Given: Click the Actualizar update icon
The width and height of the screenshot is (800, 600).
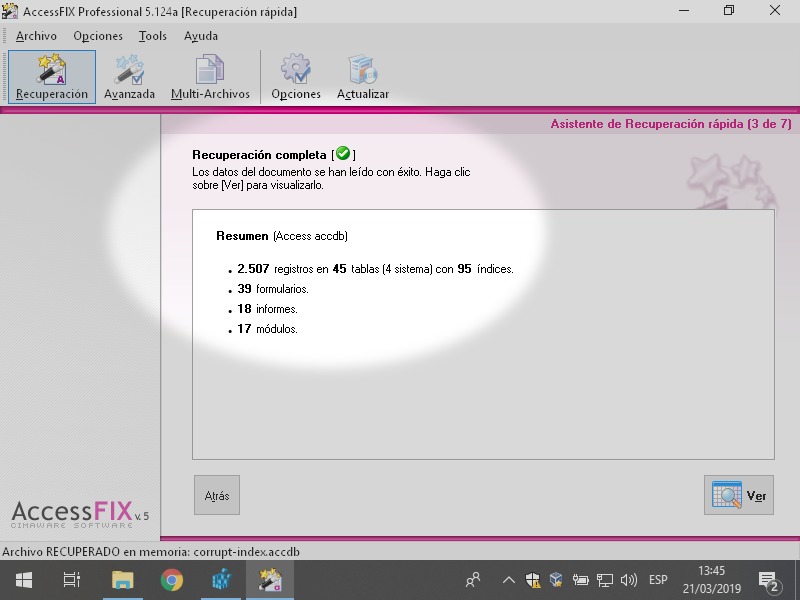Looking at the screenshot, I should coord(362,75).
